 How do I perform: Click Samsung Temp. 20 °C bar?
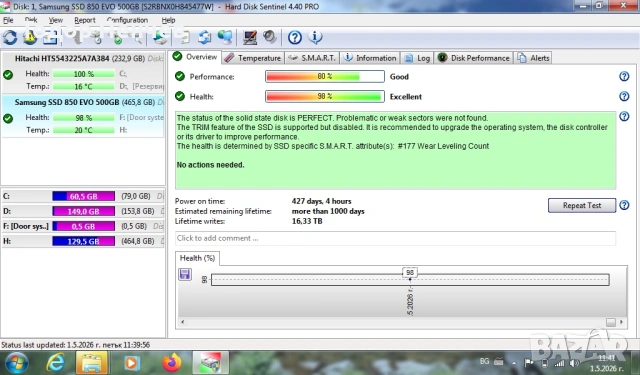(84, 130)
